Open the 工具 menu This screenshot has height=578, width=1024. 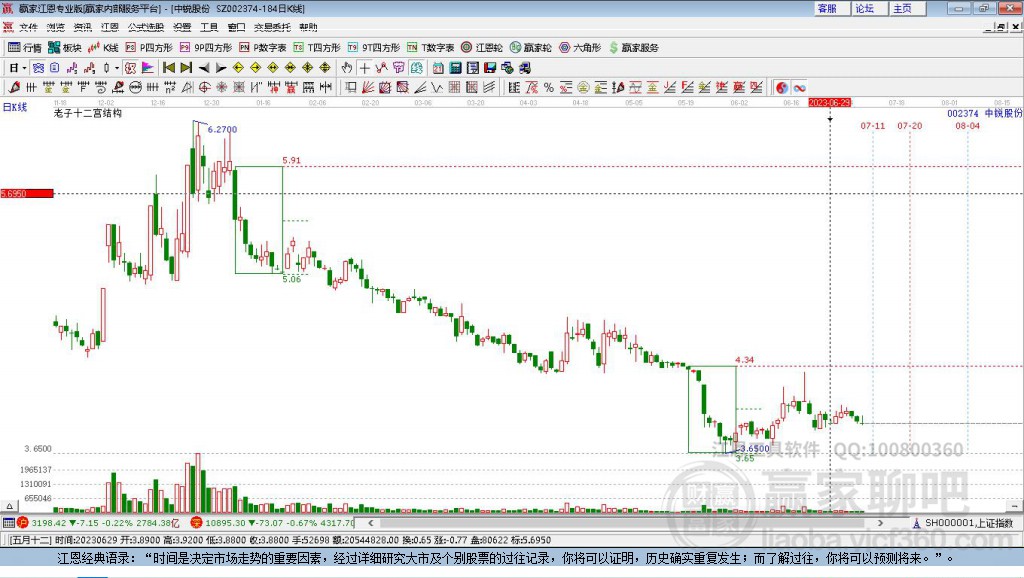209,27
